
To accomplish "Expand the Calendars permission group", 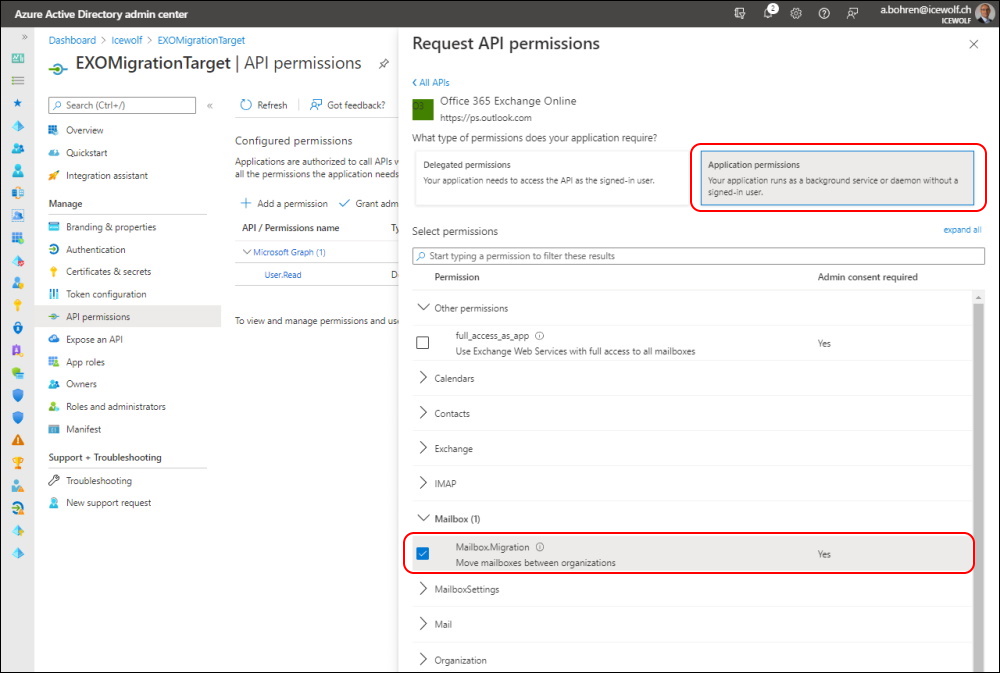I will (423, 378).
